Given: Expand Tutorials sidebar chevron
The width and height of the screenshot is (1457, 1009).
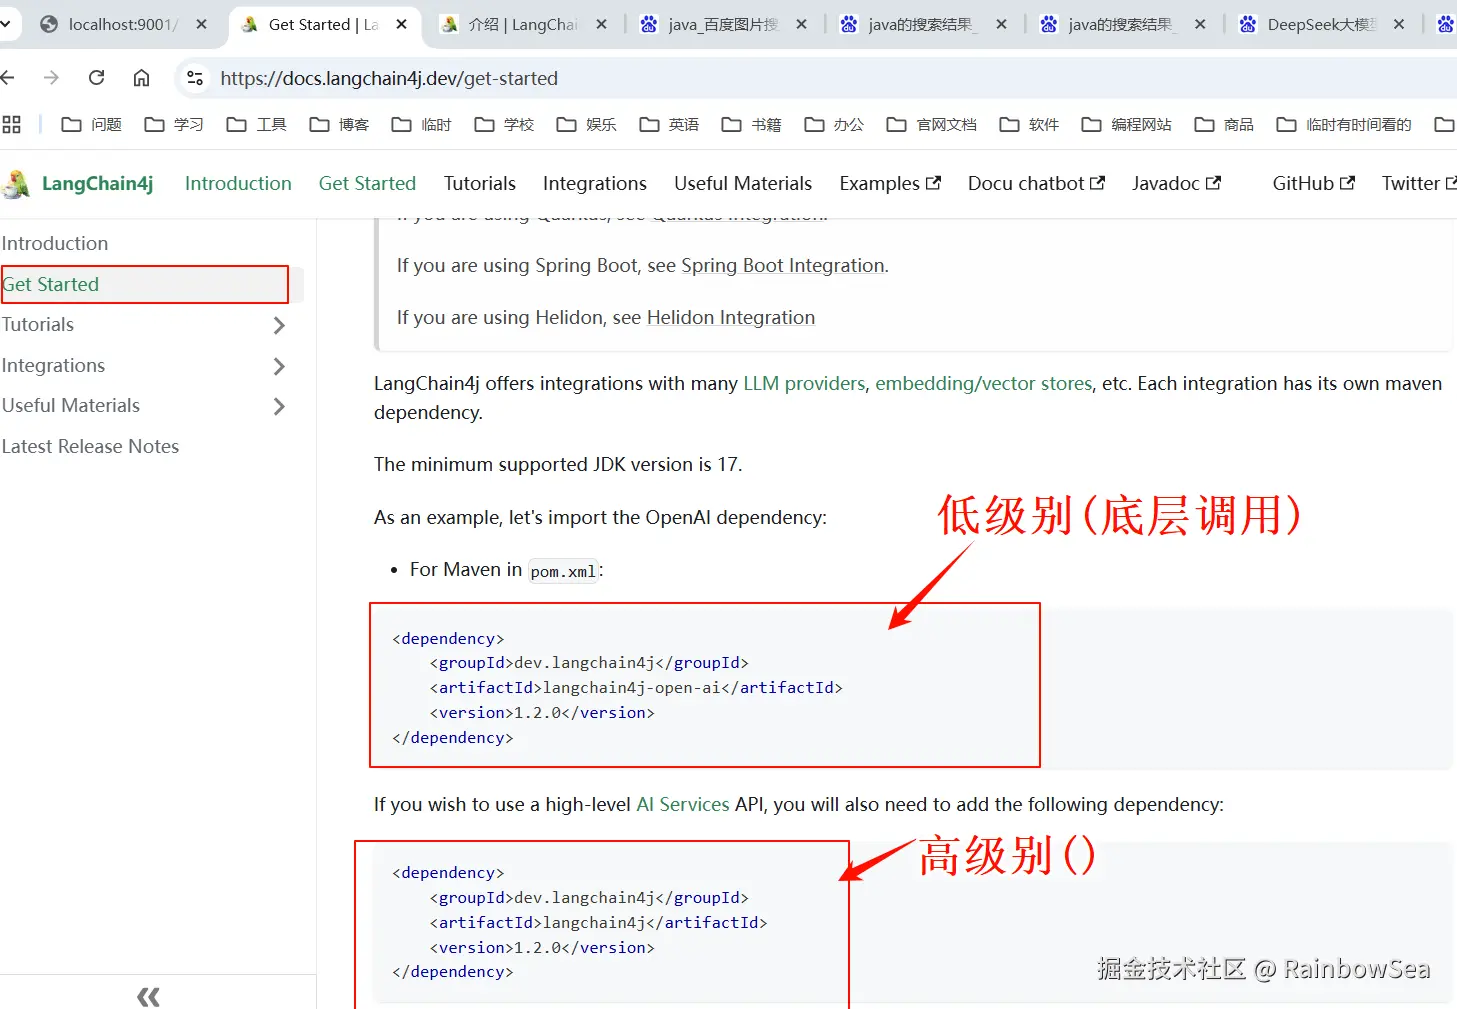Looking at the screenshot, I should pyautogui.click(x=279, y=325).
